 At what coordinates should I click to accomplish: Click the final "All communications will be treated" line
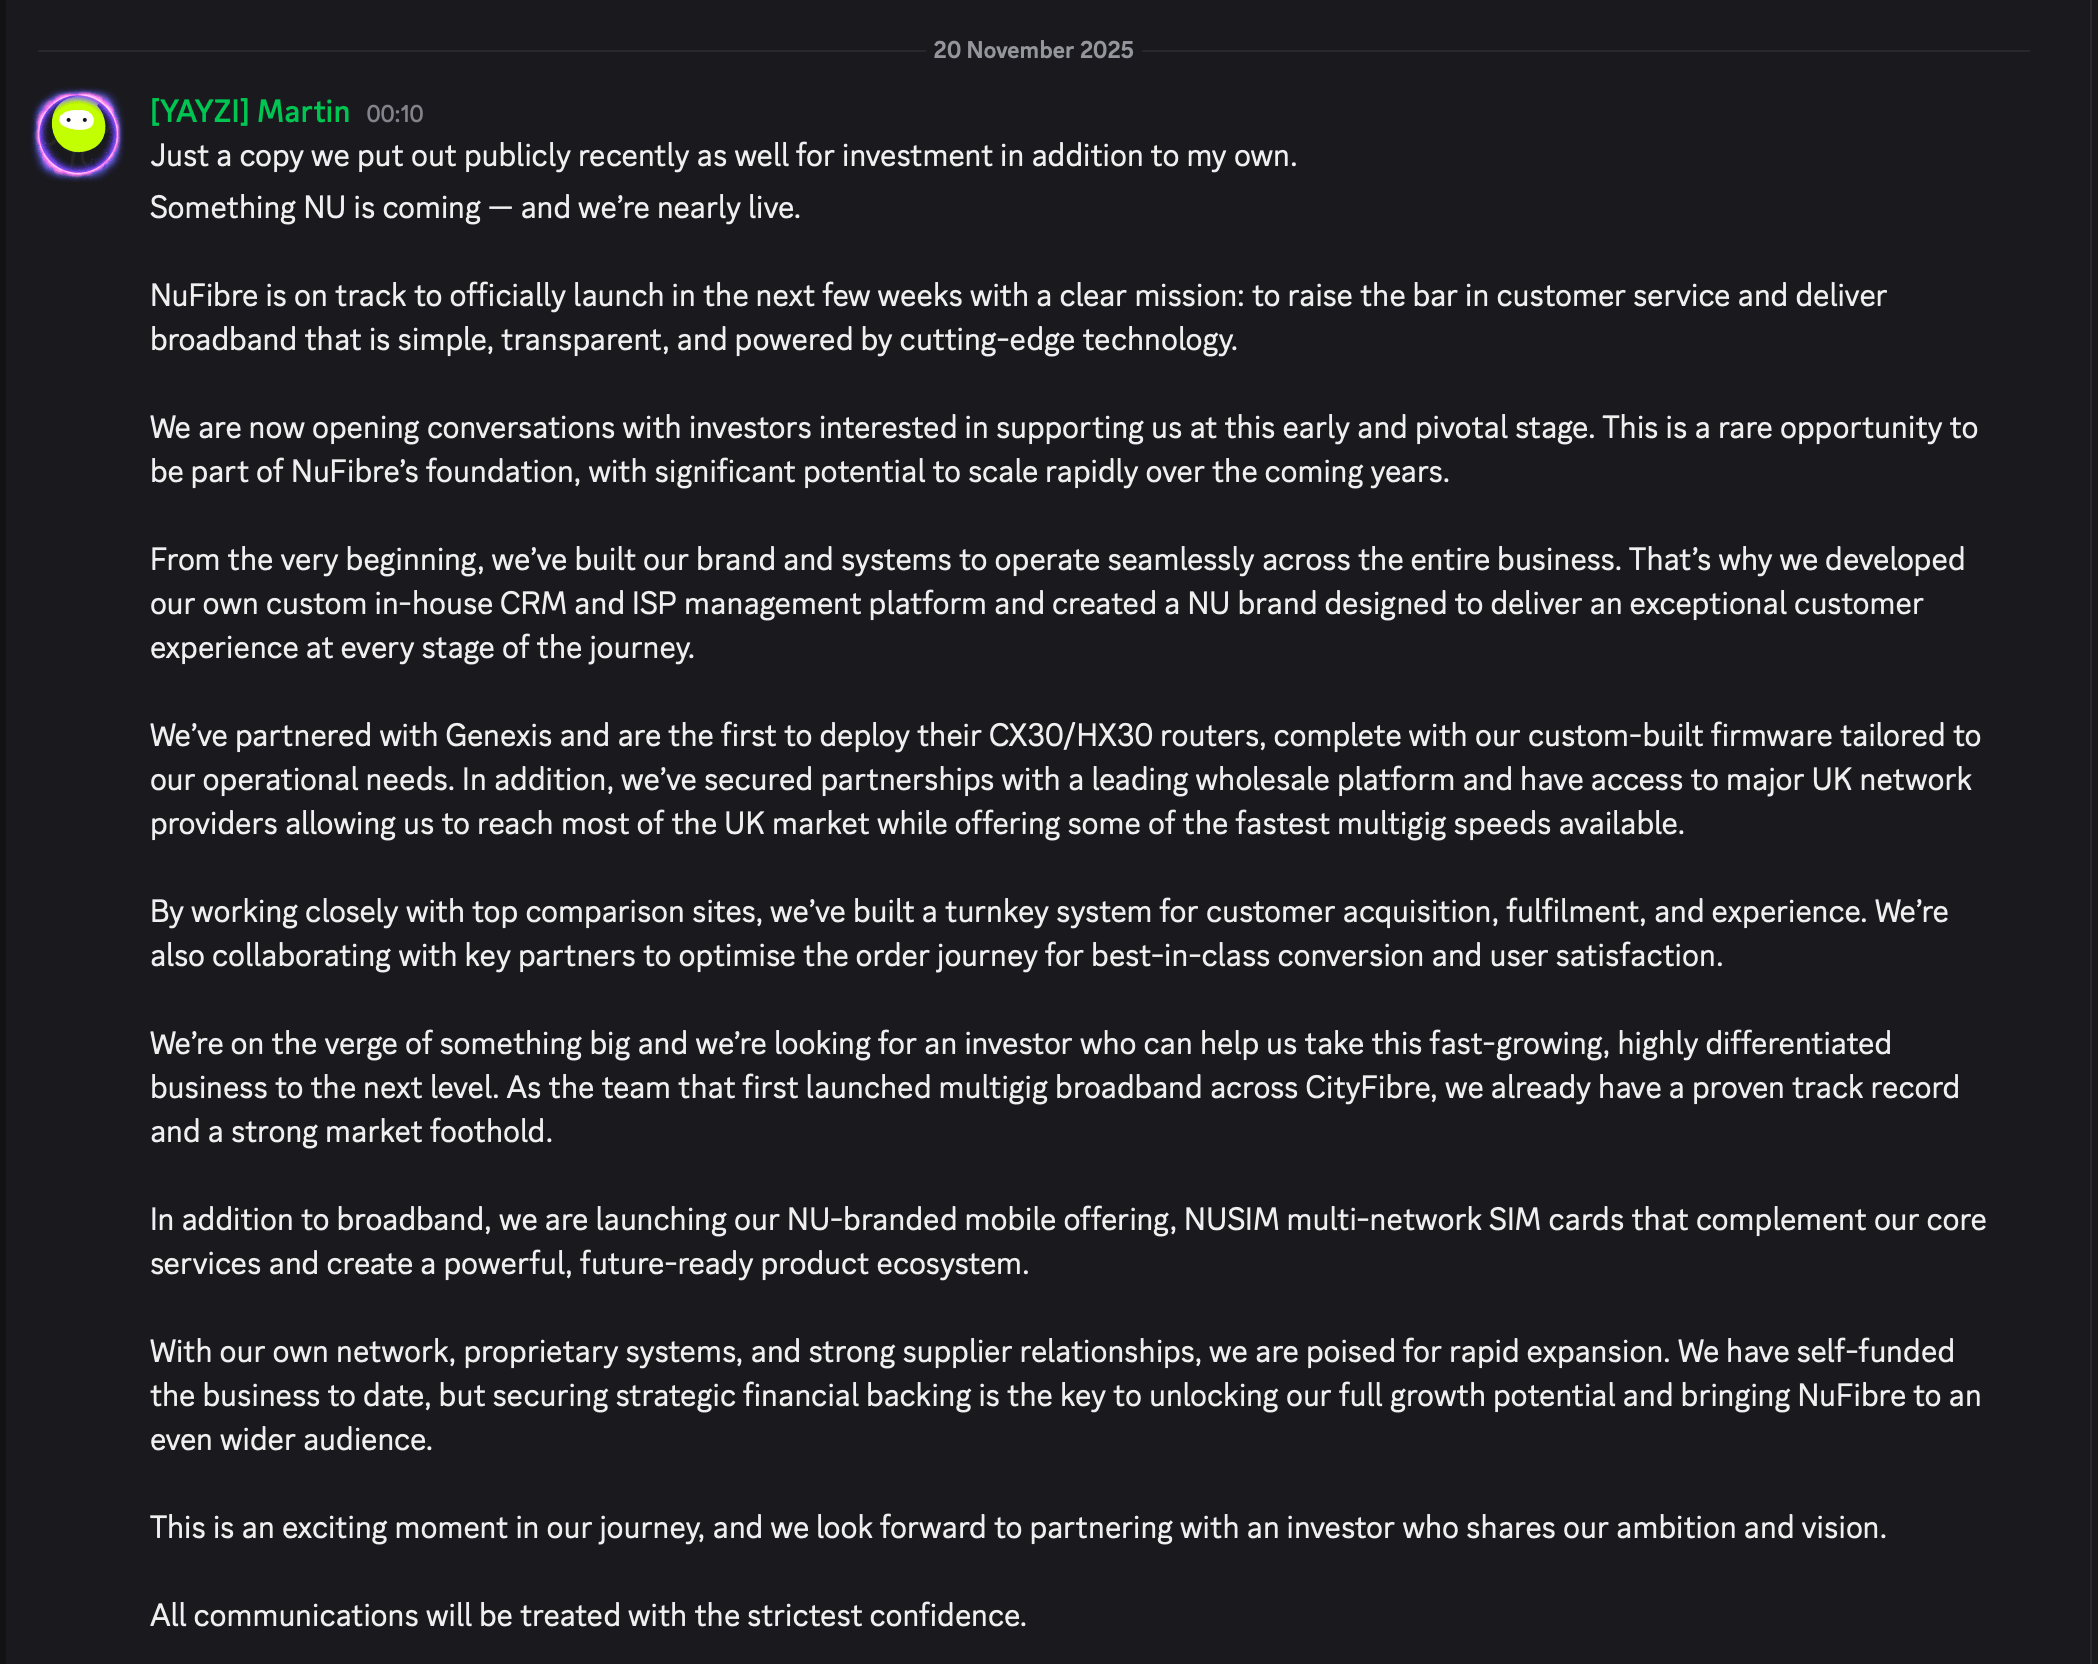[x=588, y=1616]
